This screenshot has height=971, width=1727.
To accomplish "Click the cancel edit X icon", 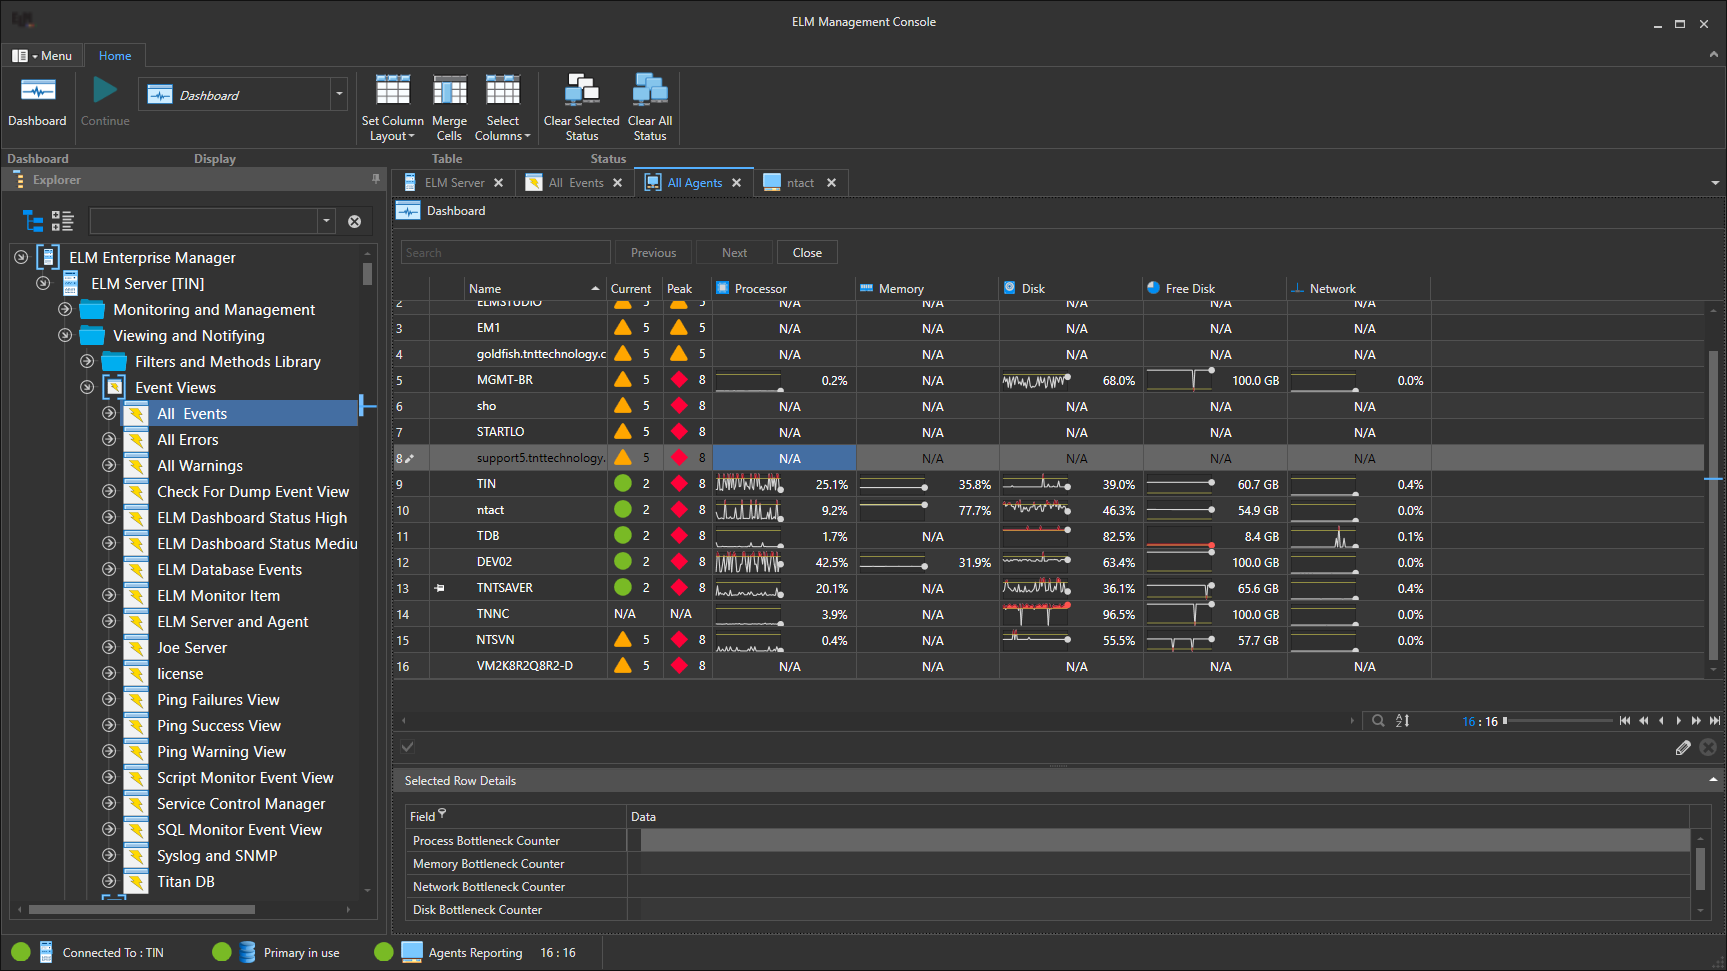I will coord(1708,747).
